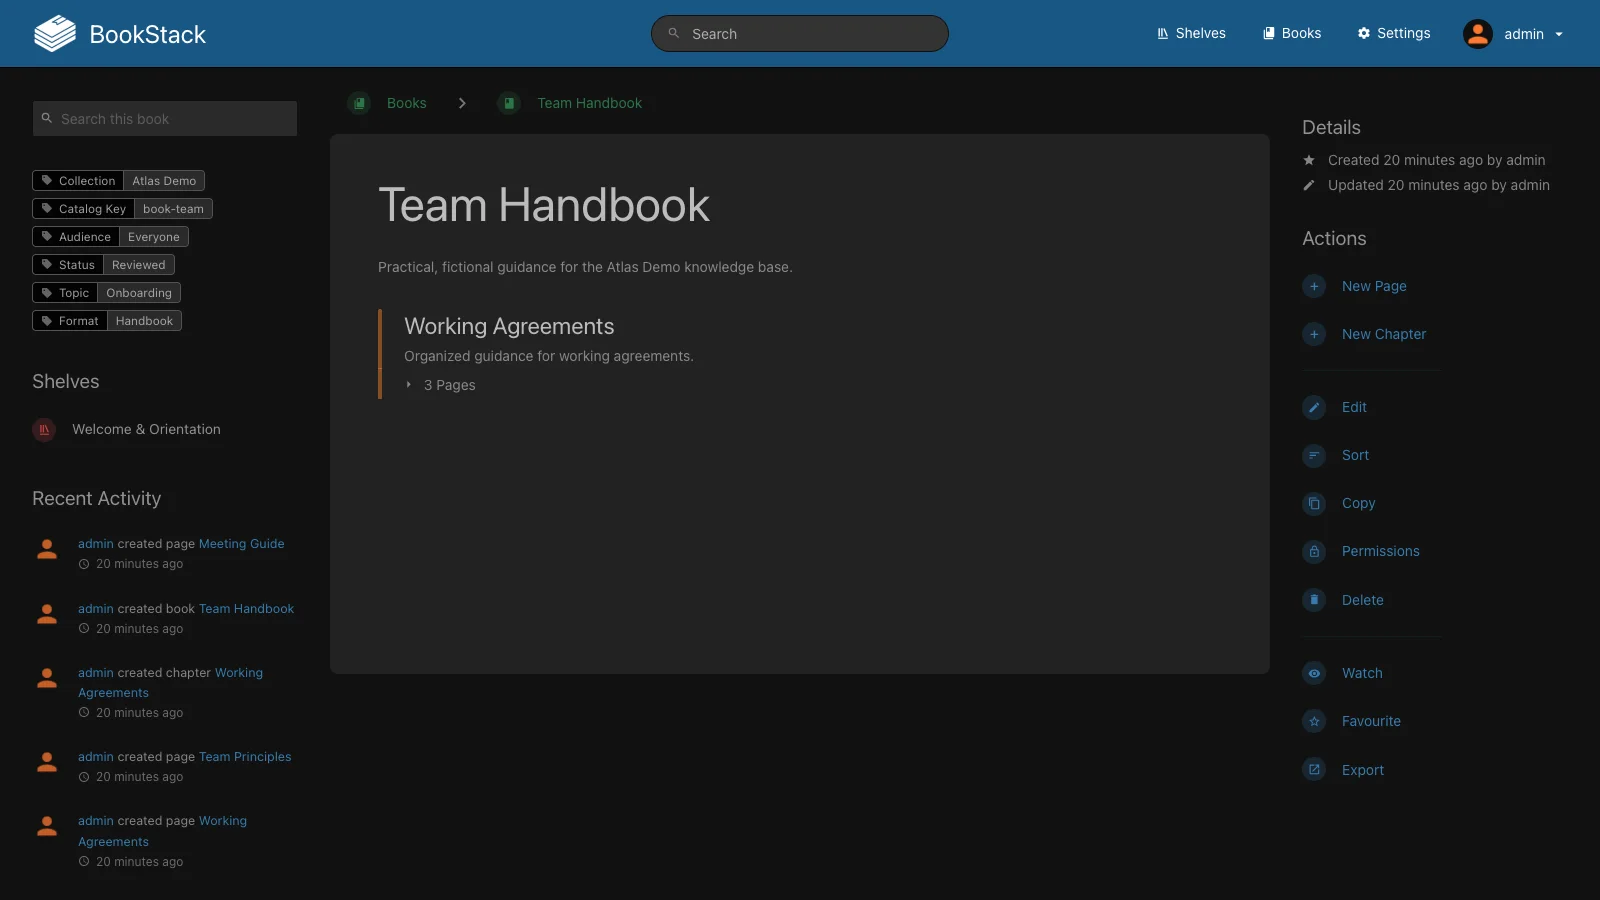Click the avatar beside Meeting Guide activity
1600x900 pixels.
[47, 549]
